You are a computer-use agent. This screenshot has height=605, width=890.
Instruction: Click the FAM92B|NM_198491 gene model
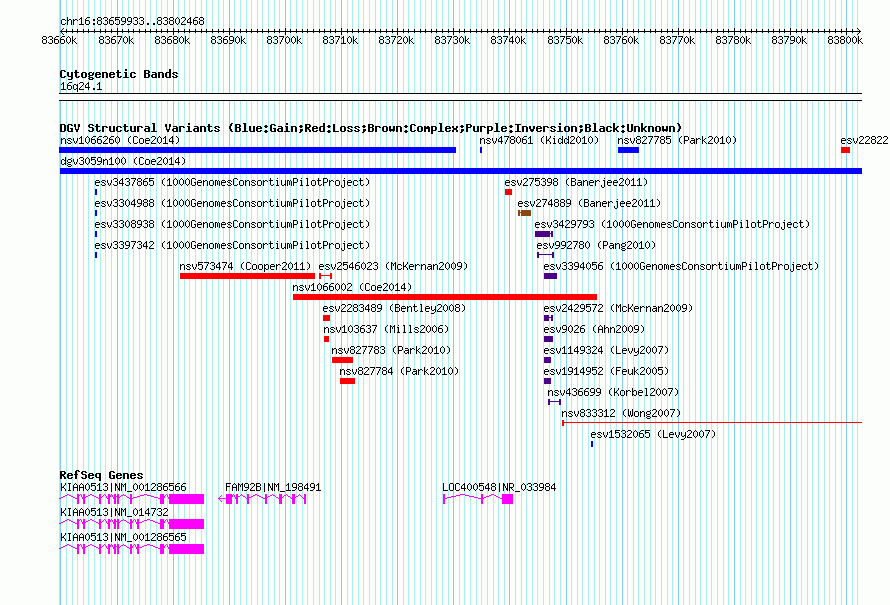click(262, 499)
